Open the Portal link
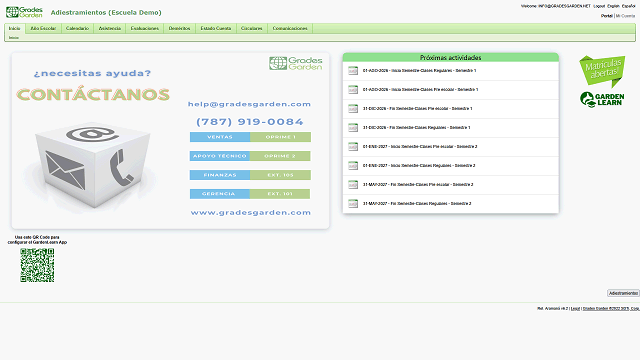The image size is (640, 360). click(607, 16)
